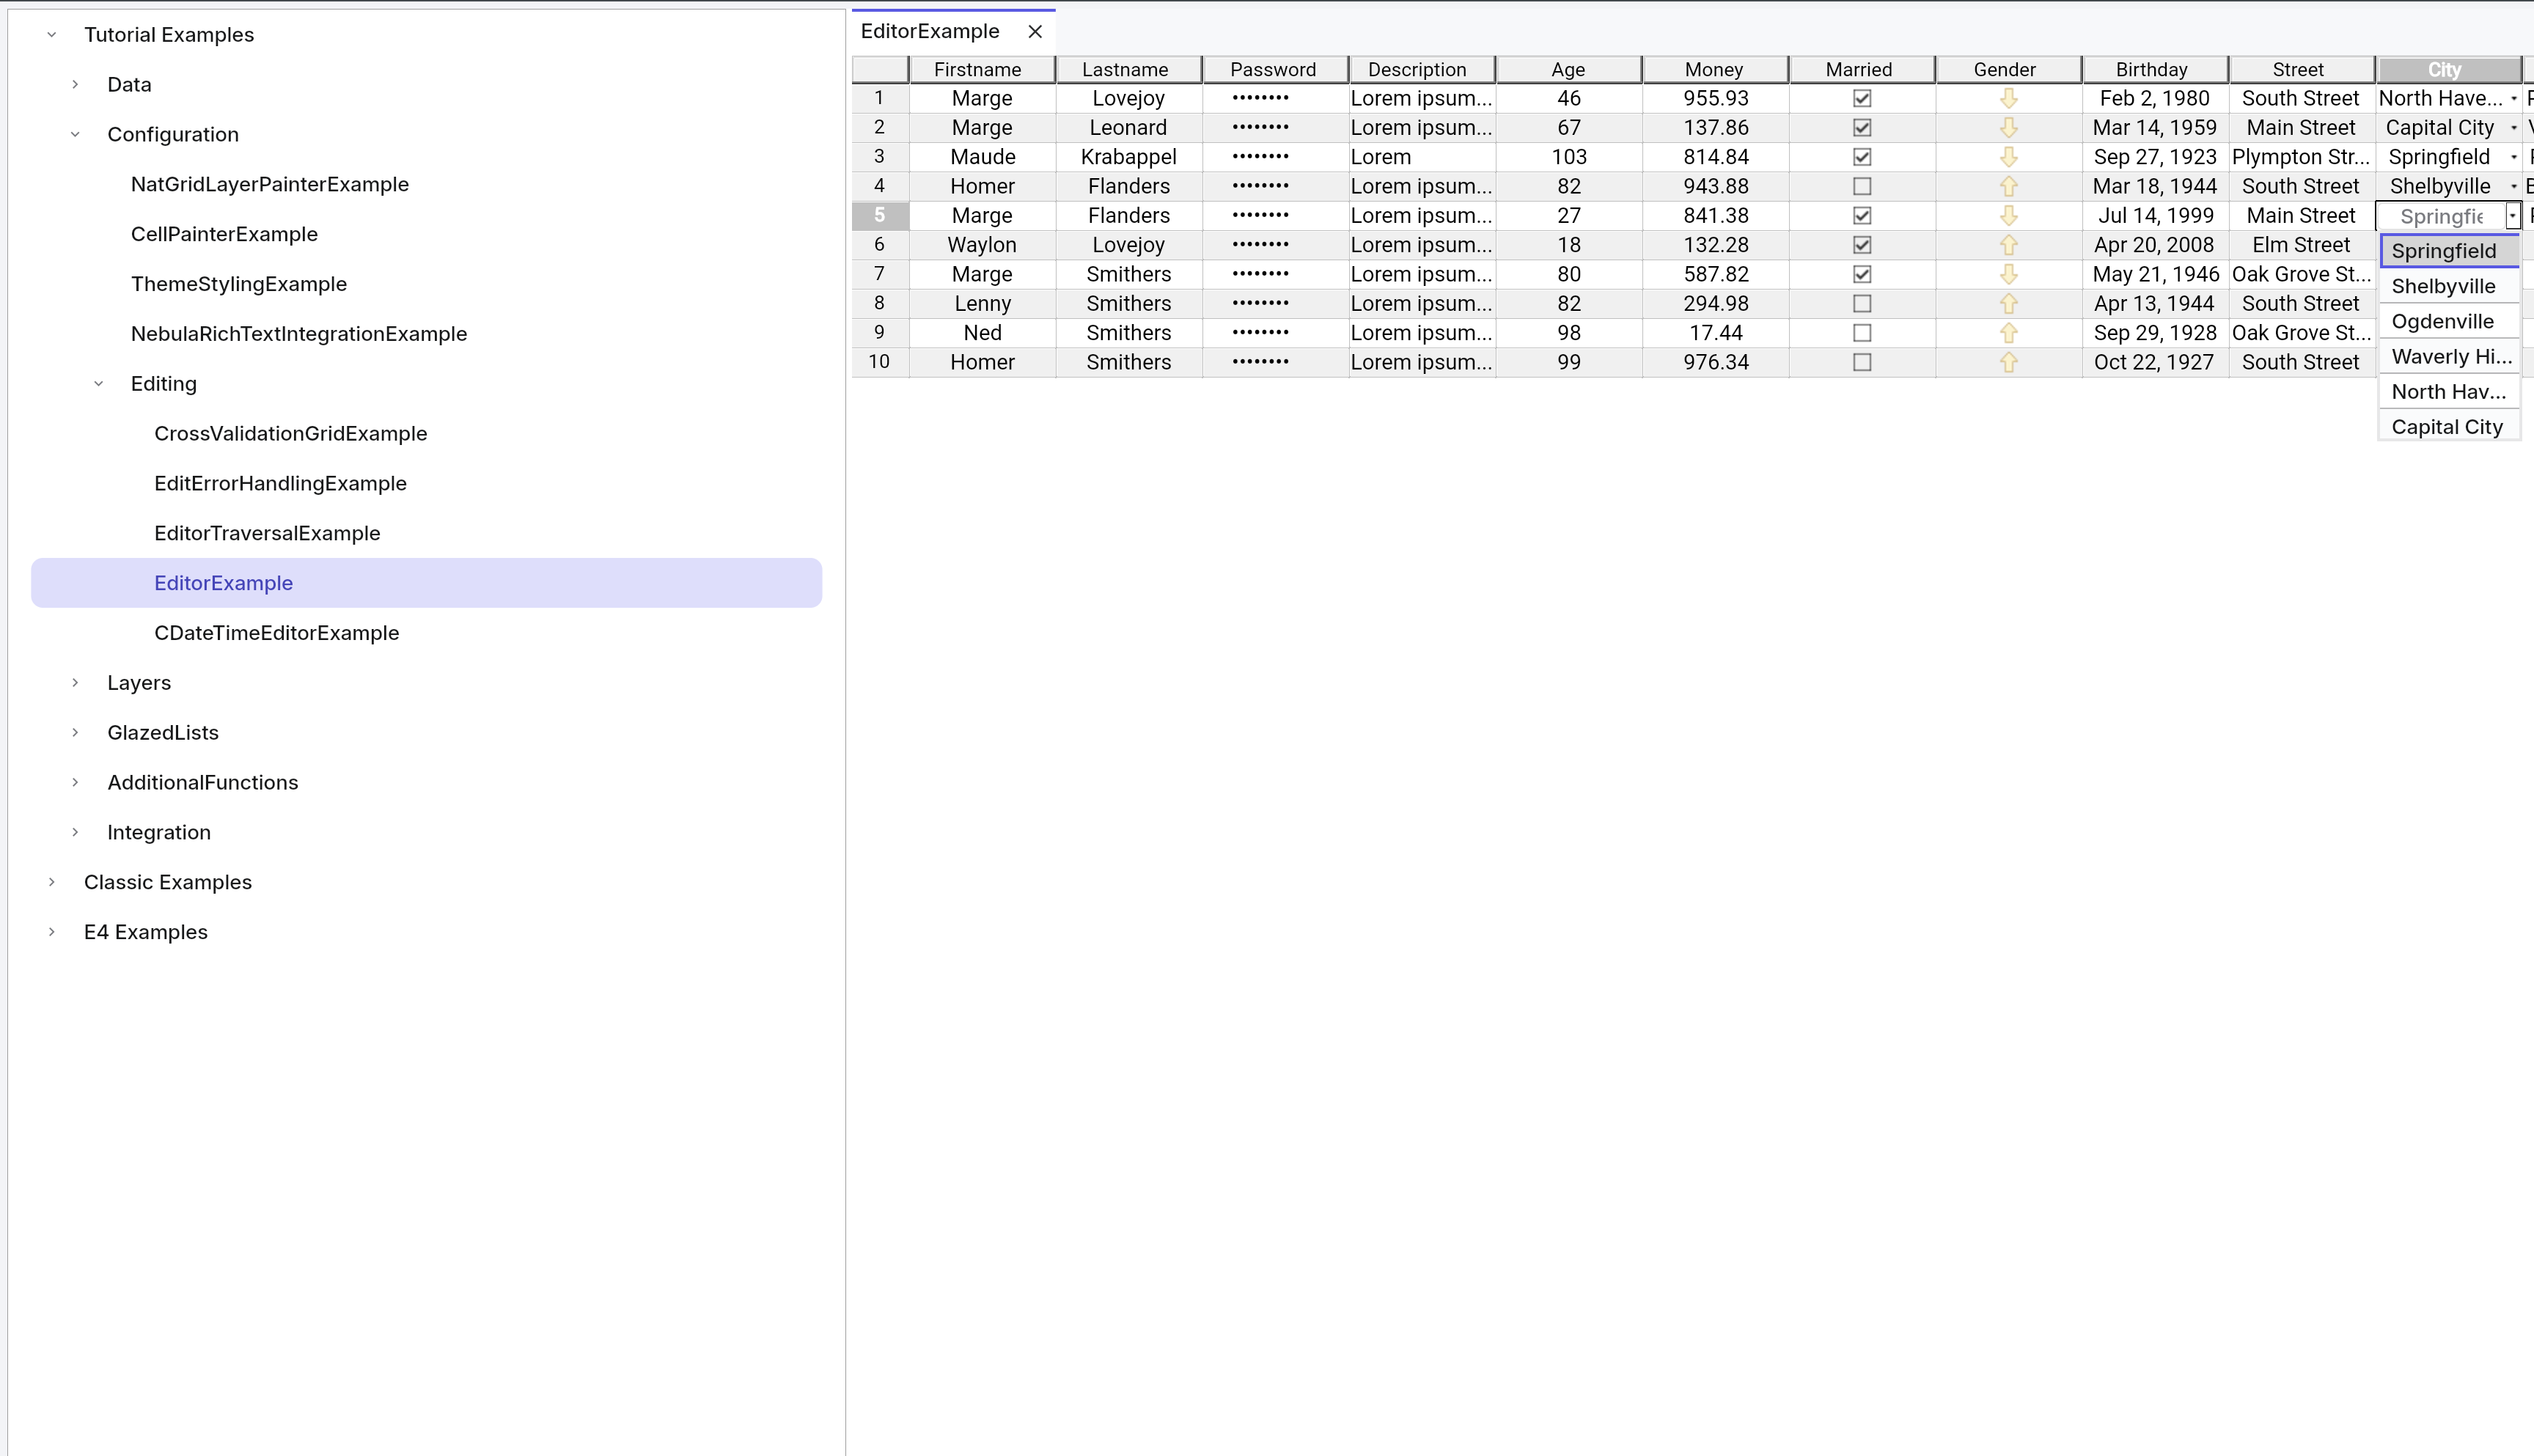Click the gender arrow icon in row 7
2534x1456 pixels.
[x=2008, y=274]
